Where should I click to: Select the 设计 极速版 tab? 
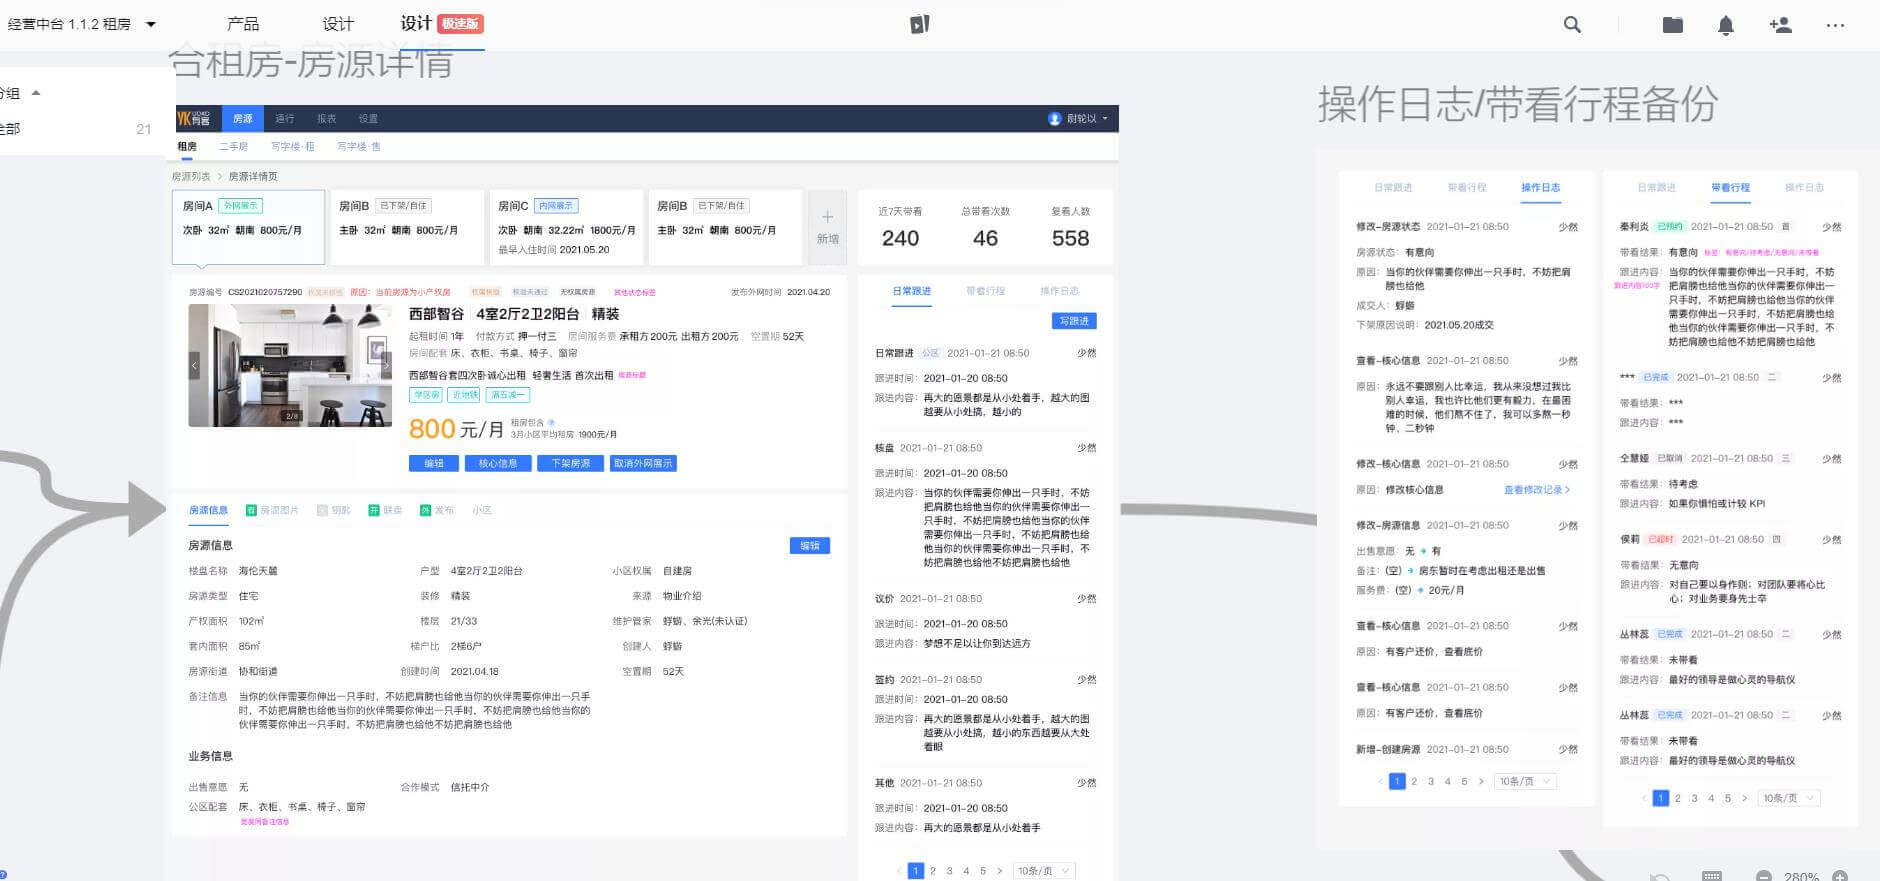tap(441, 24)
